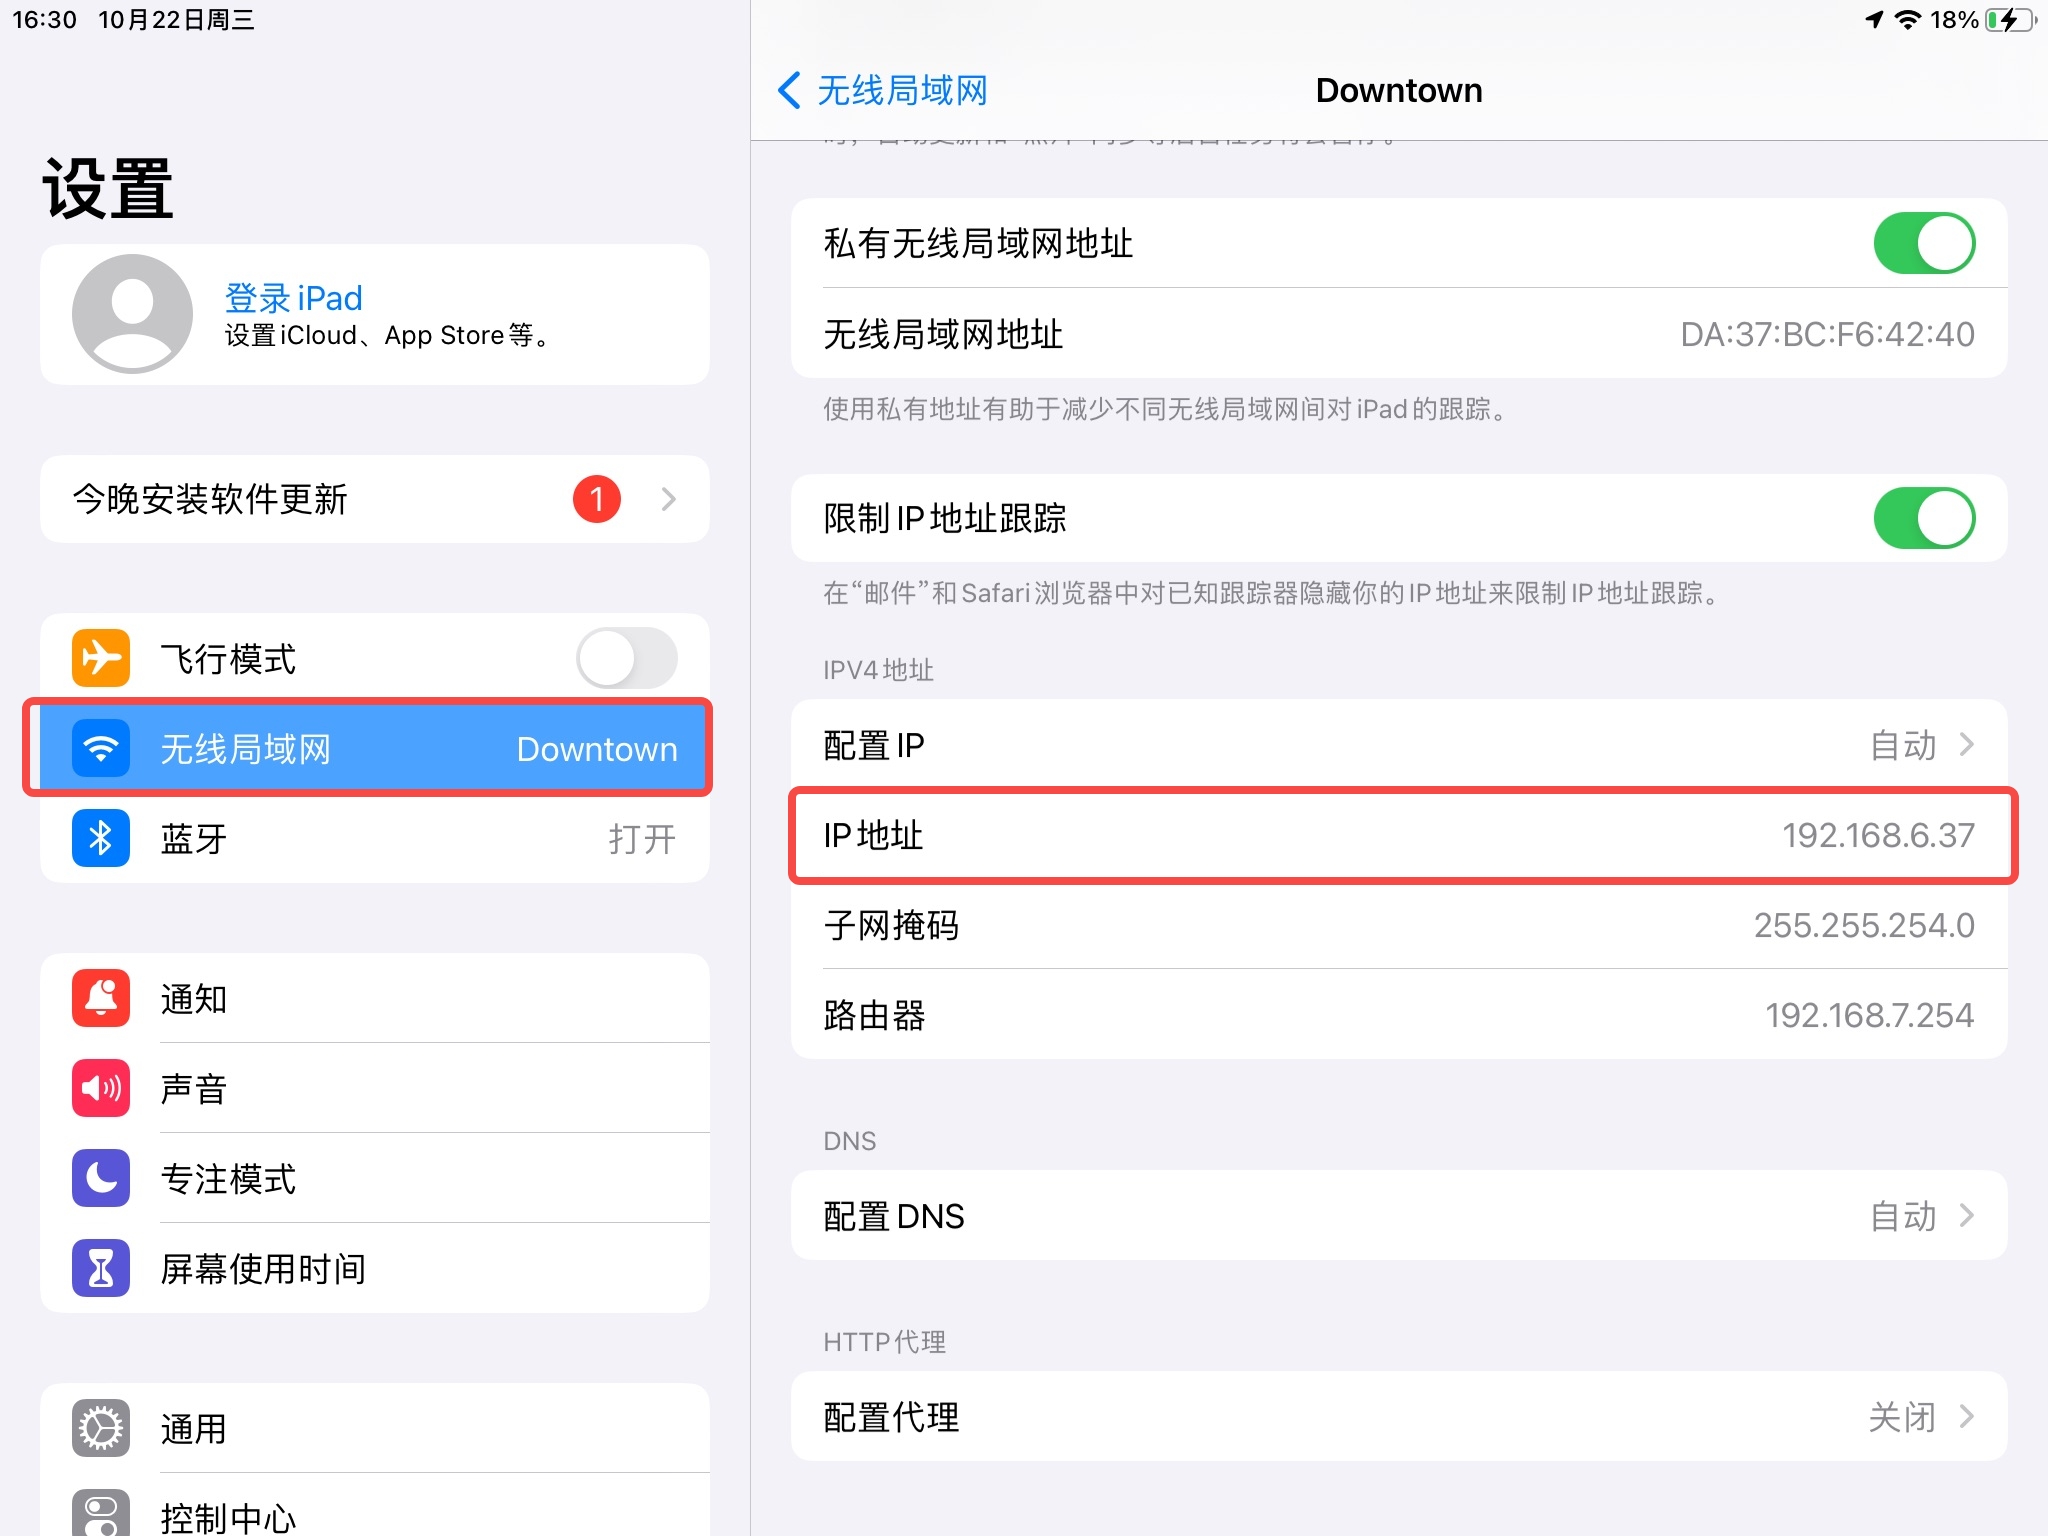The height and width of the screenshot is (1536, 2048).
Task: Open the Configure DNS option row
Action: [1398, 1216]
